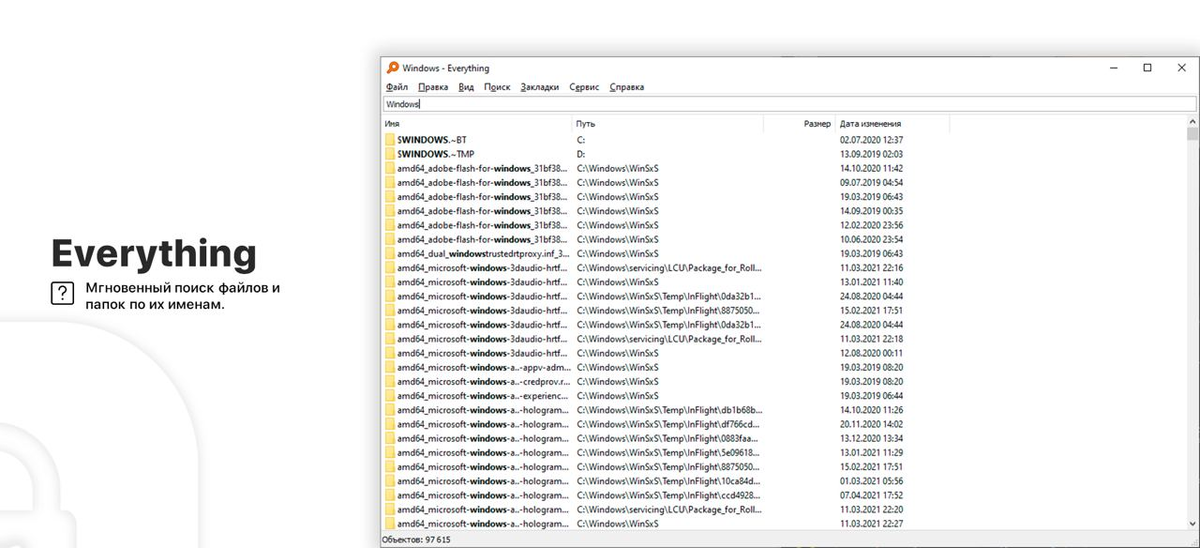Click folder icon in row dated 10.06.2020 23:54
Viewport: 1200px width, 548px height.
point(390,240)
